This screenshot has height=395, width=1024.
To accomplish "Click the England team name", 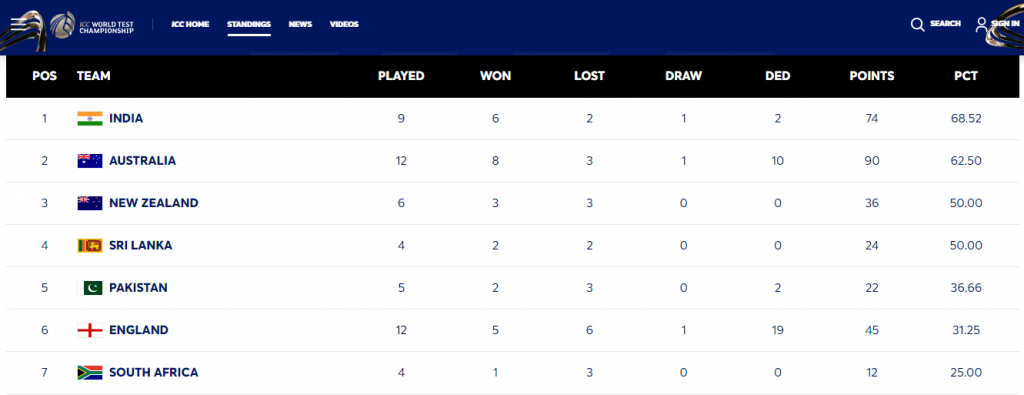I will click(138, 330).
